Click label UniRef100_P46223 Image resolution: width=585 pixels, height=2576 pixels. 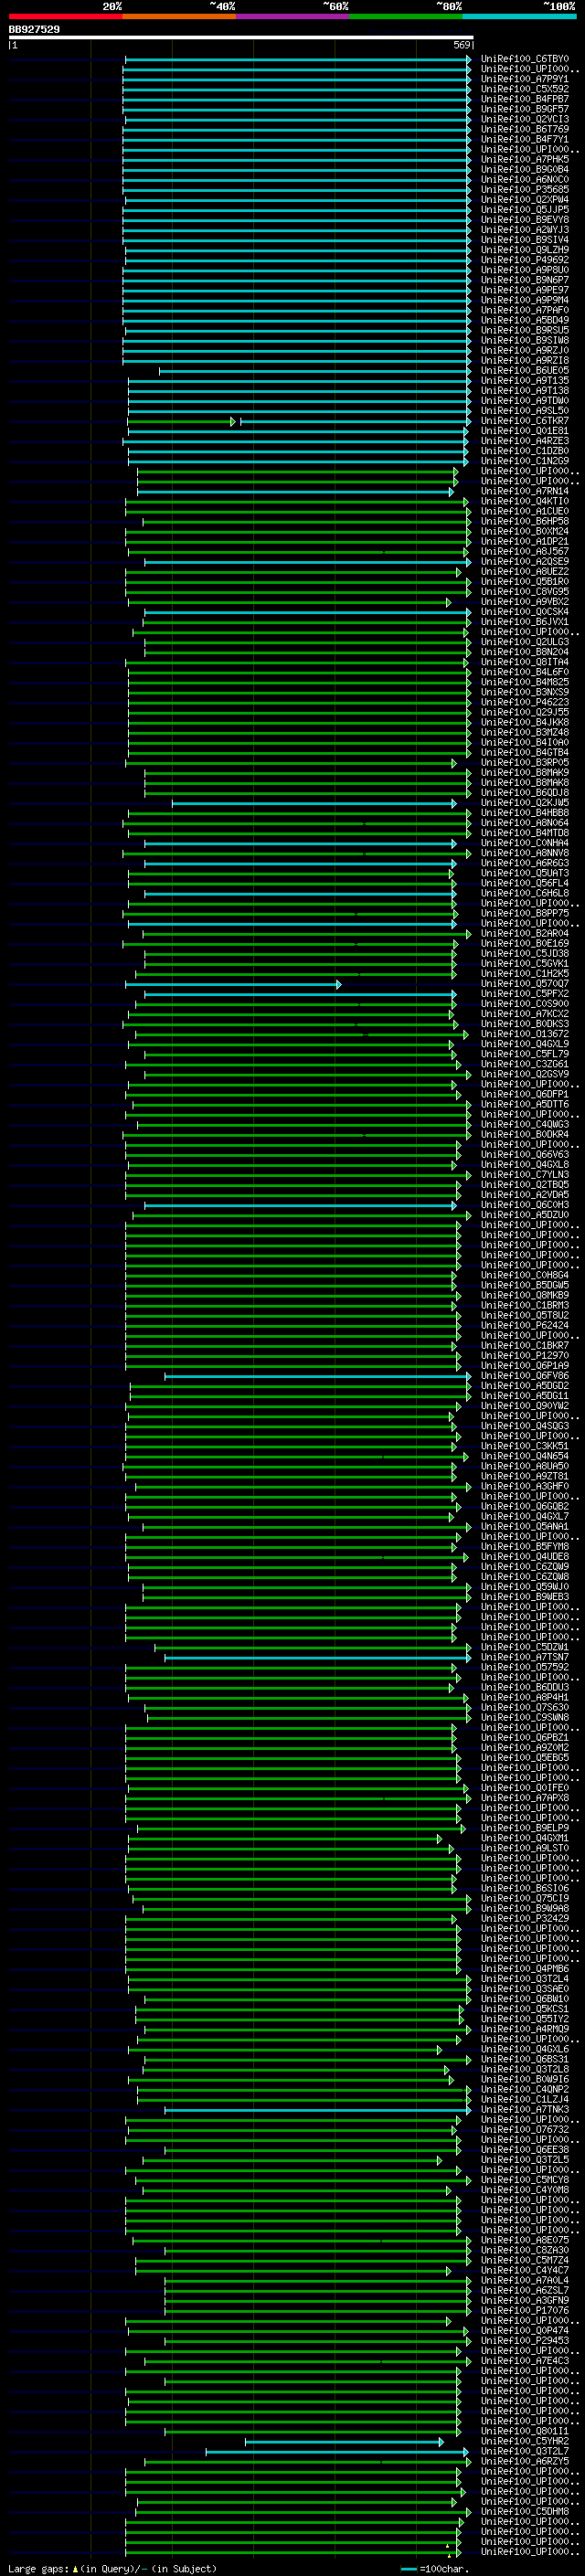pos(525,702)
